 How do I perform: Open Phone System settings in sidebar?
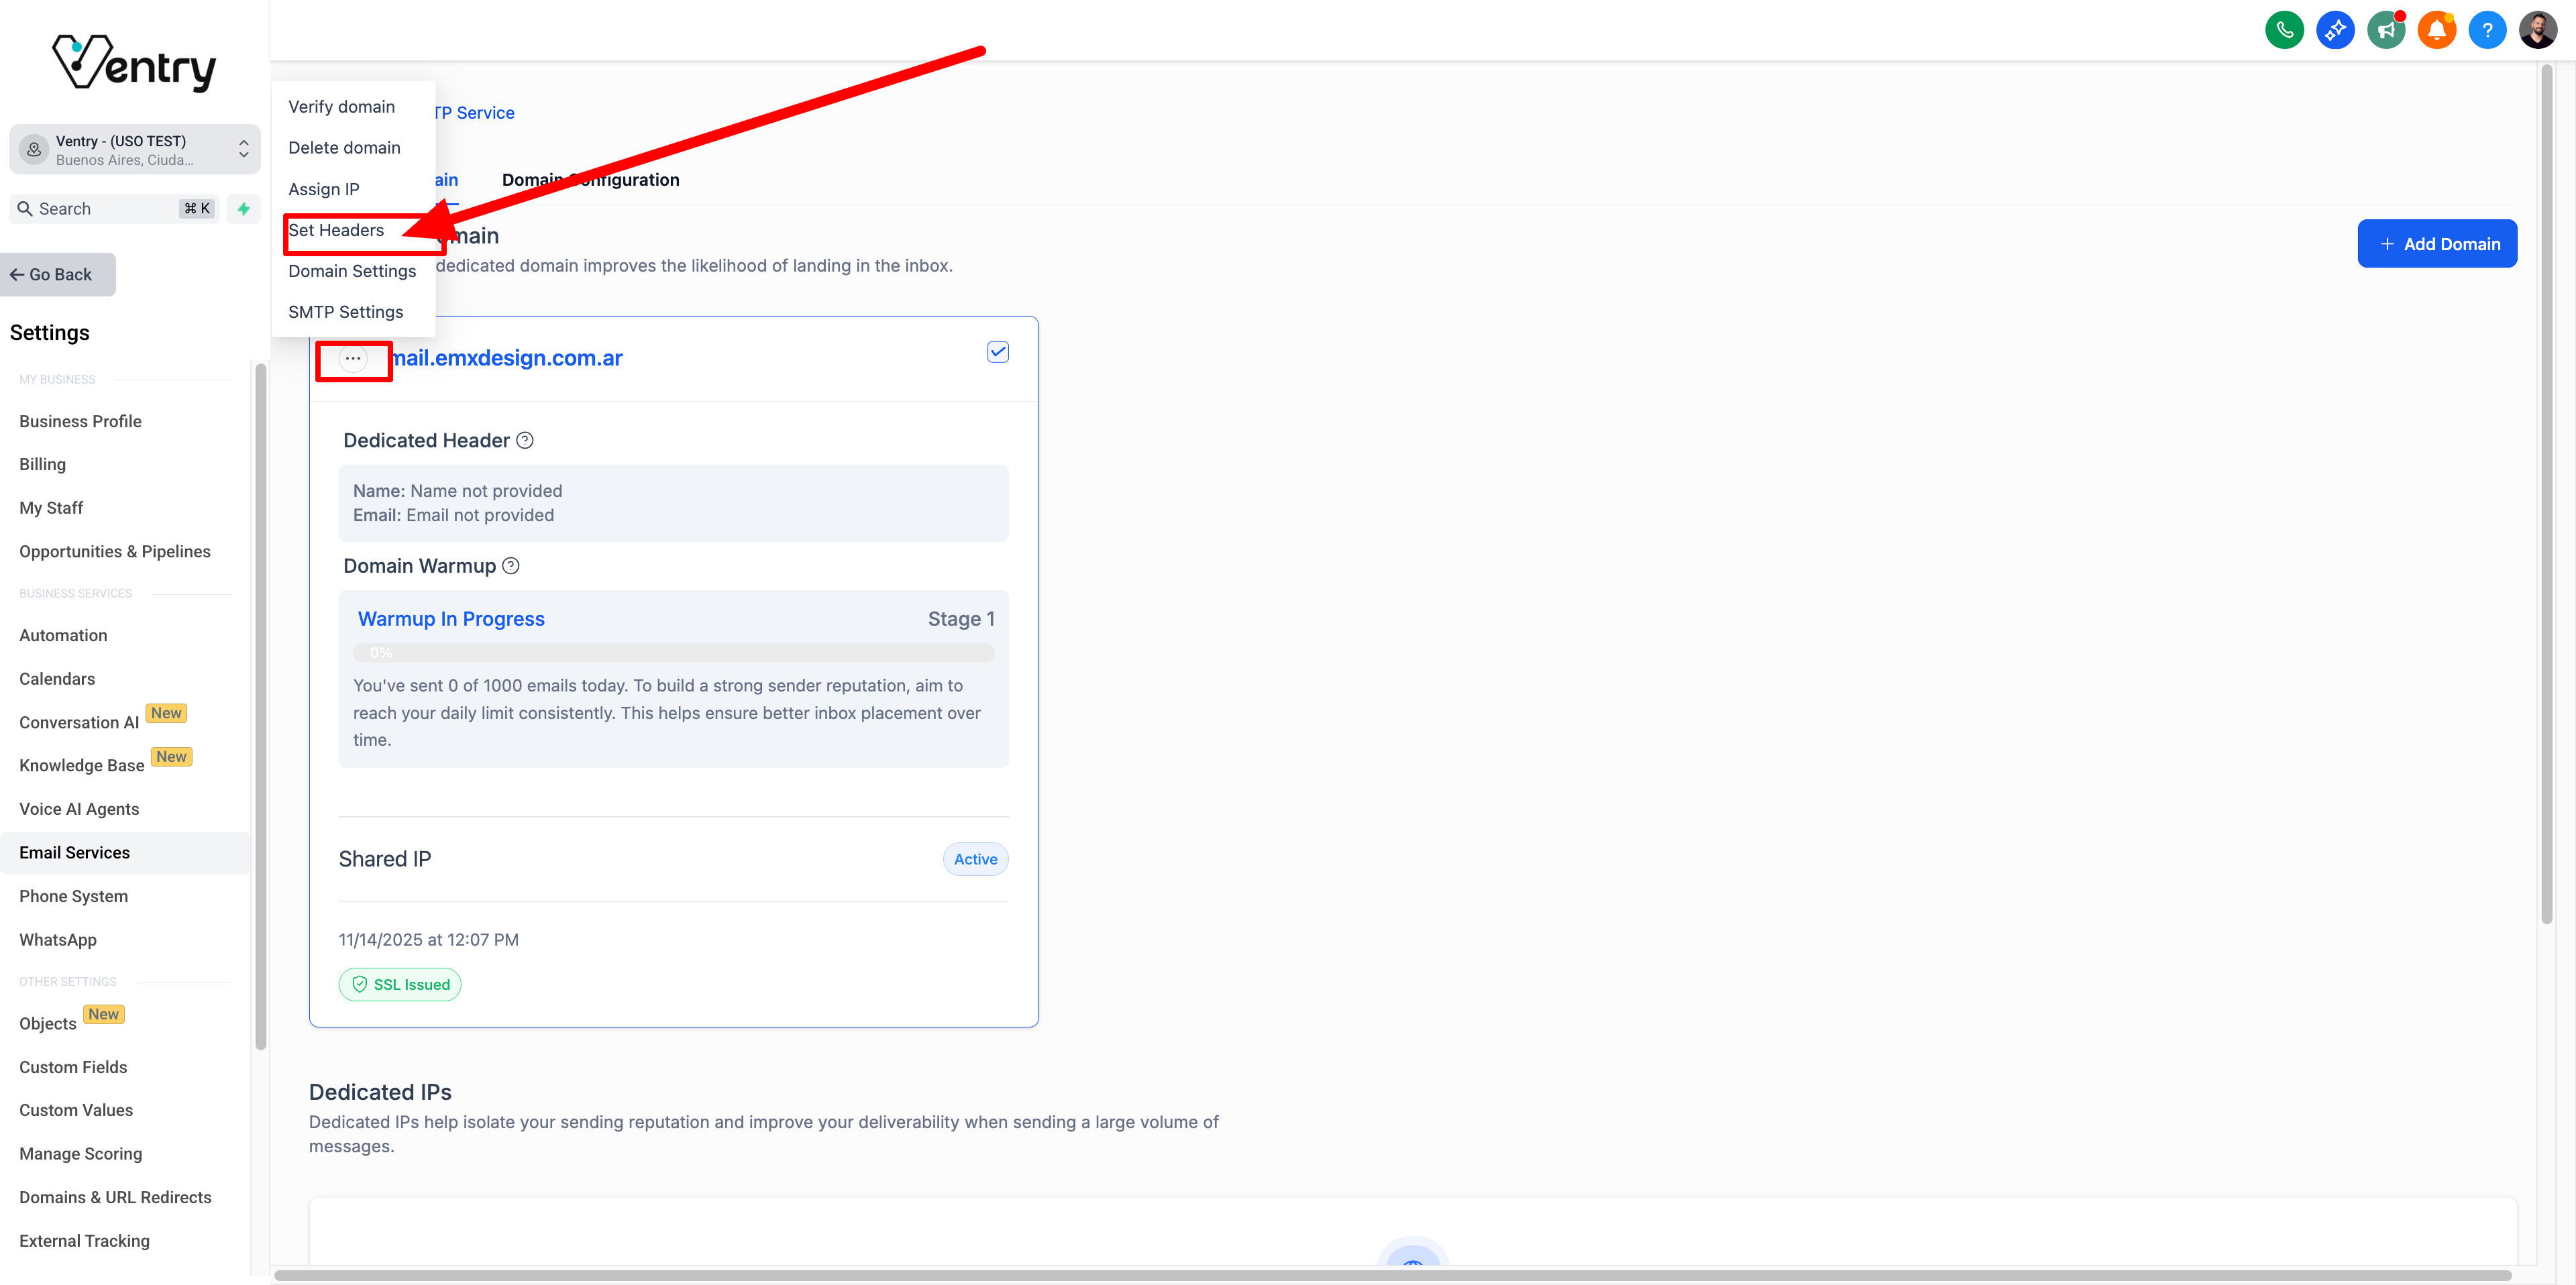(74, 896)
